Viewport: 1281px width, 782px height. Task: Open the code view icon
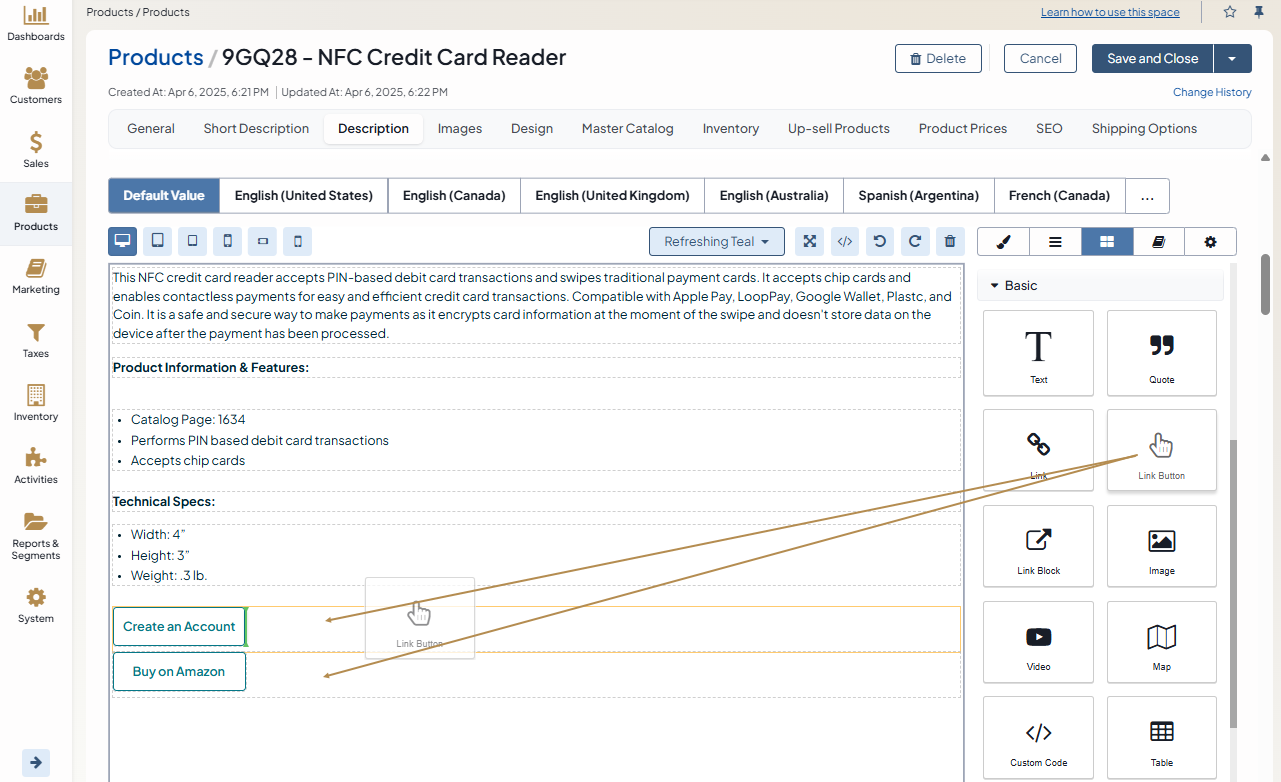pyautogui.click(x=845, y=241)
